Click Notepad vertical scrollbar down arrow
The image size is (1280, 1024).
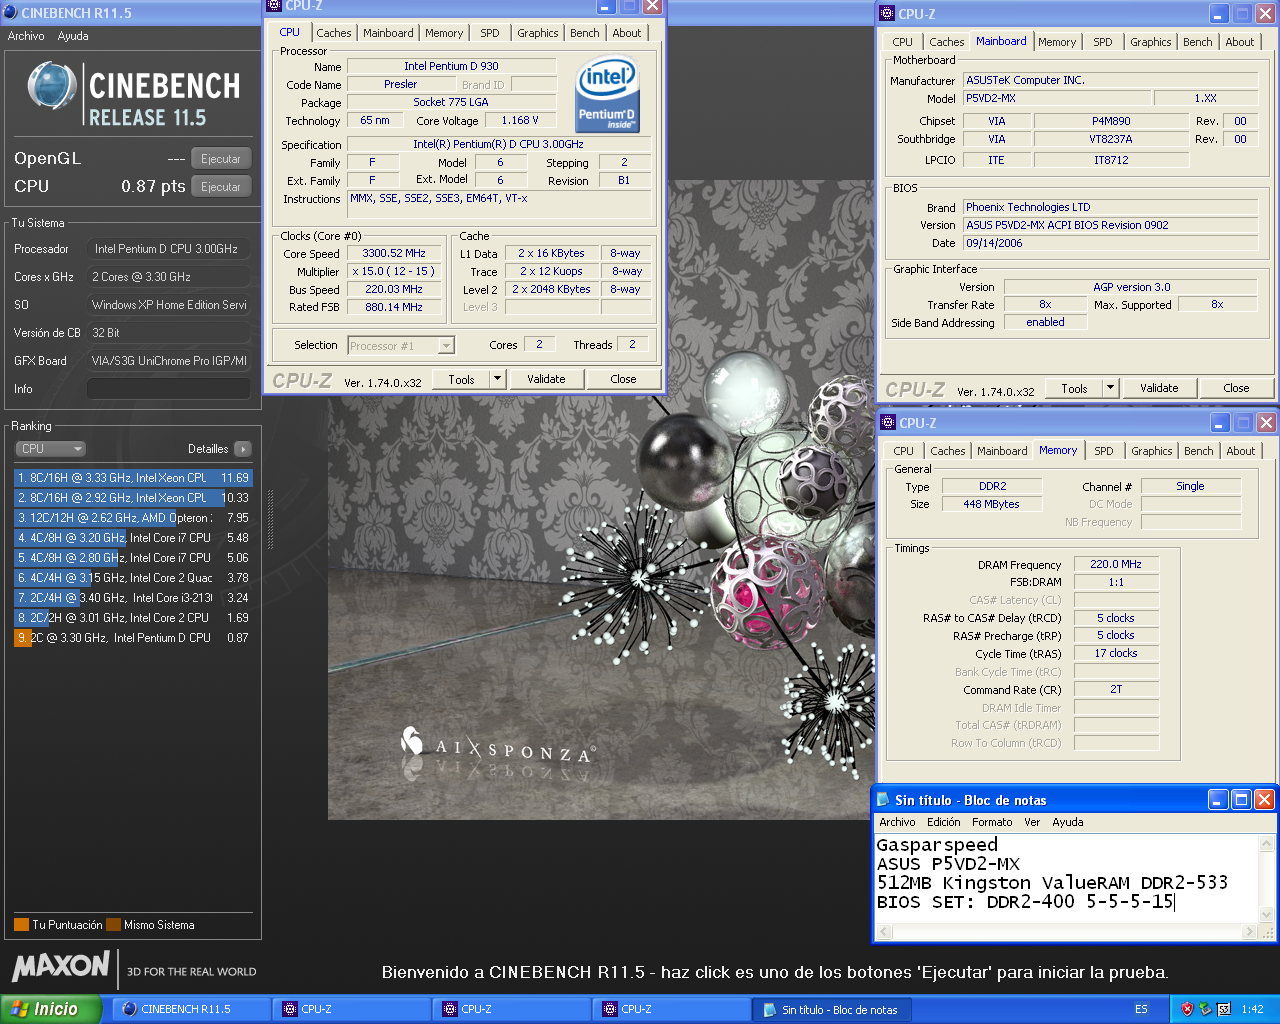(1266, 914)
